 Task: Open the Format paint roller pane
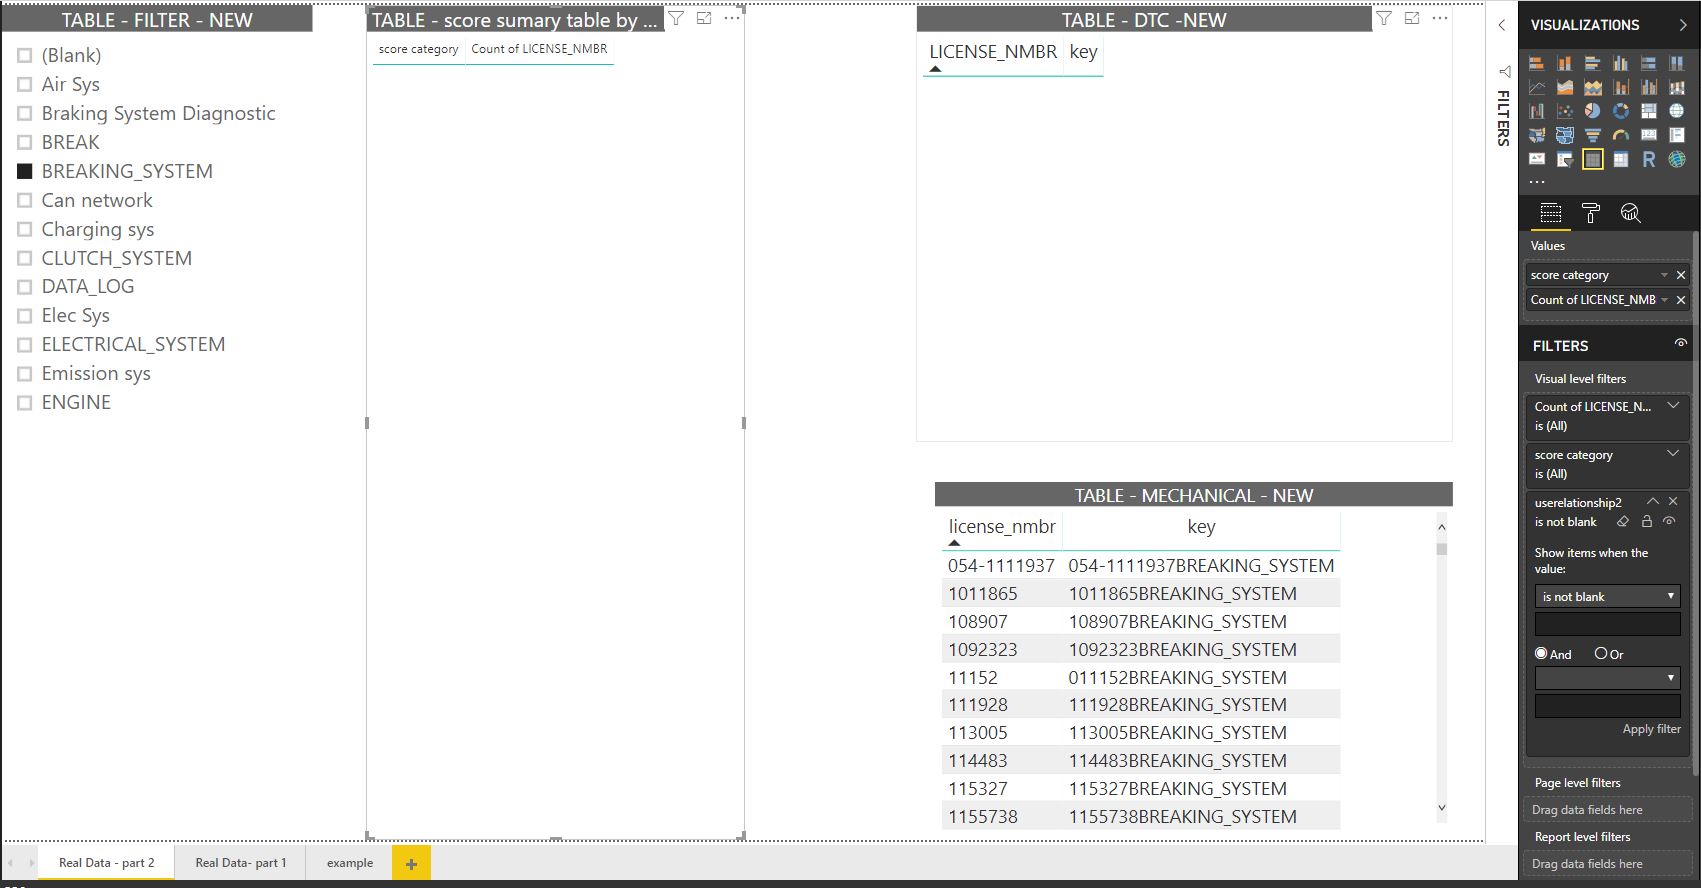coord(1591,212)
